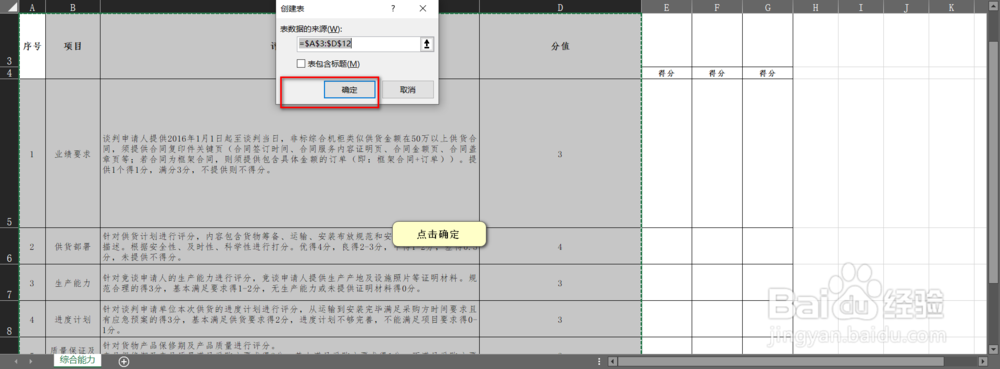The image size is (1000, 369).
Task: Open help via the dialog's question mark
Action: (x=393, y=8)
